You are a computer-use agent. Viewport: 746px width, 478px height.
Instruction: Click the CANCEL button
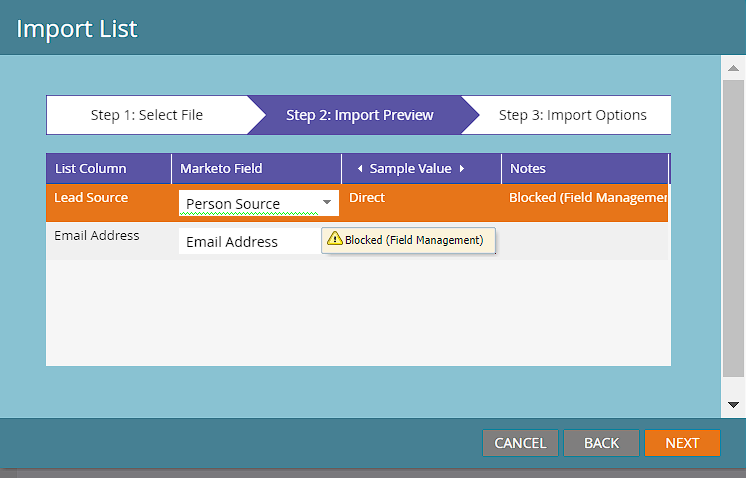click(520, 443)
